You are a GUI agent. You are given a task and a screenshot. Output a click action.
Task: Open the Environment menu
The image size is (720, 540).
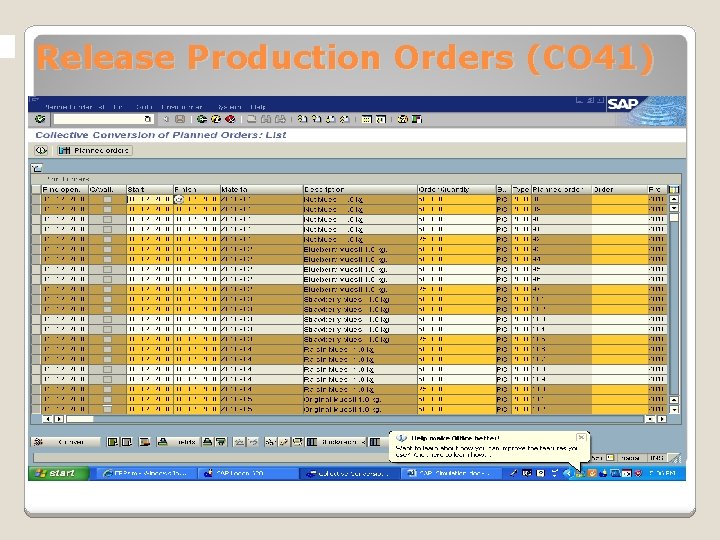[x=182, y=107]
